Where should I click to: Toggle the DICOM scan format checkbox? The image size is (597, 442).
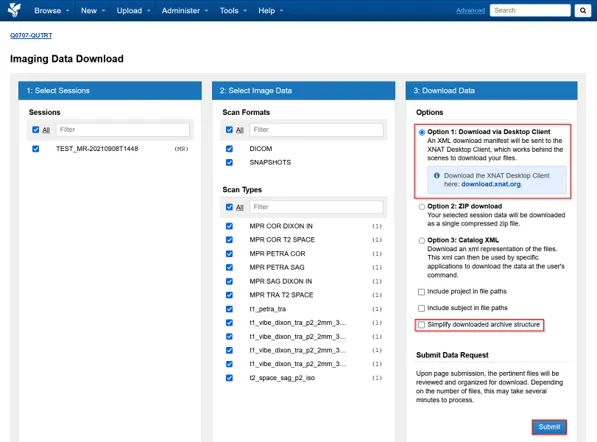tap(229, 148)
